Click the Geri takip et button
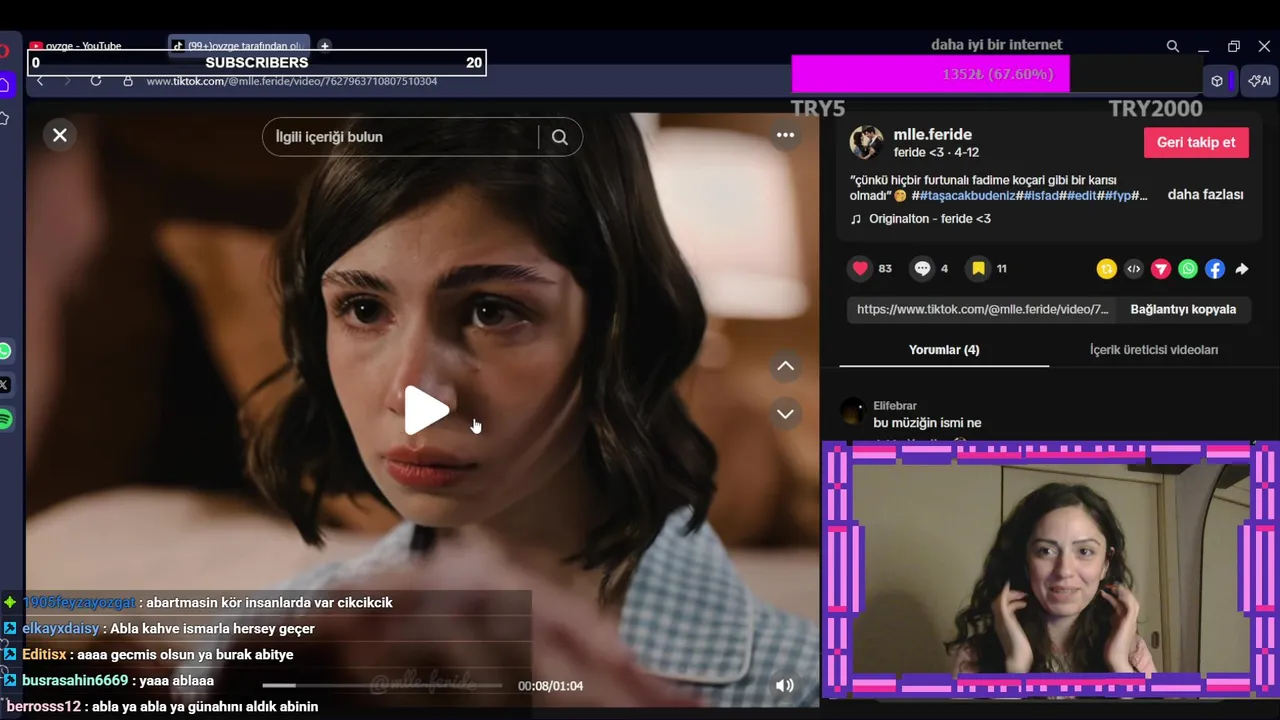 [x=1196, y=142]
